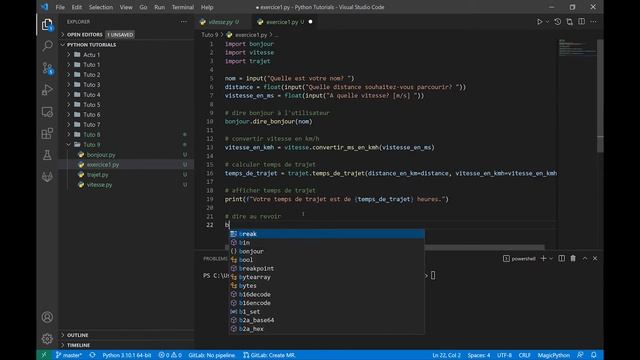Change MagicPython language mode
Image resolution: width=640 pixels, height=360 pixels.
(553, 355)
